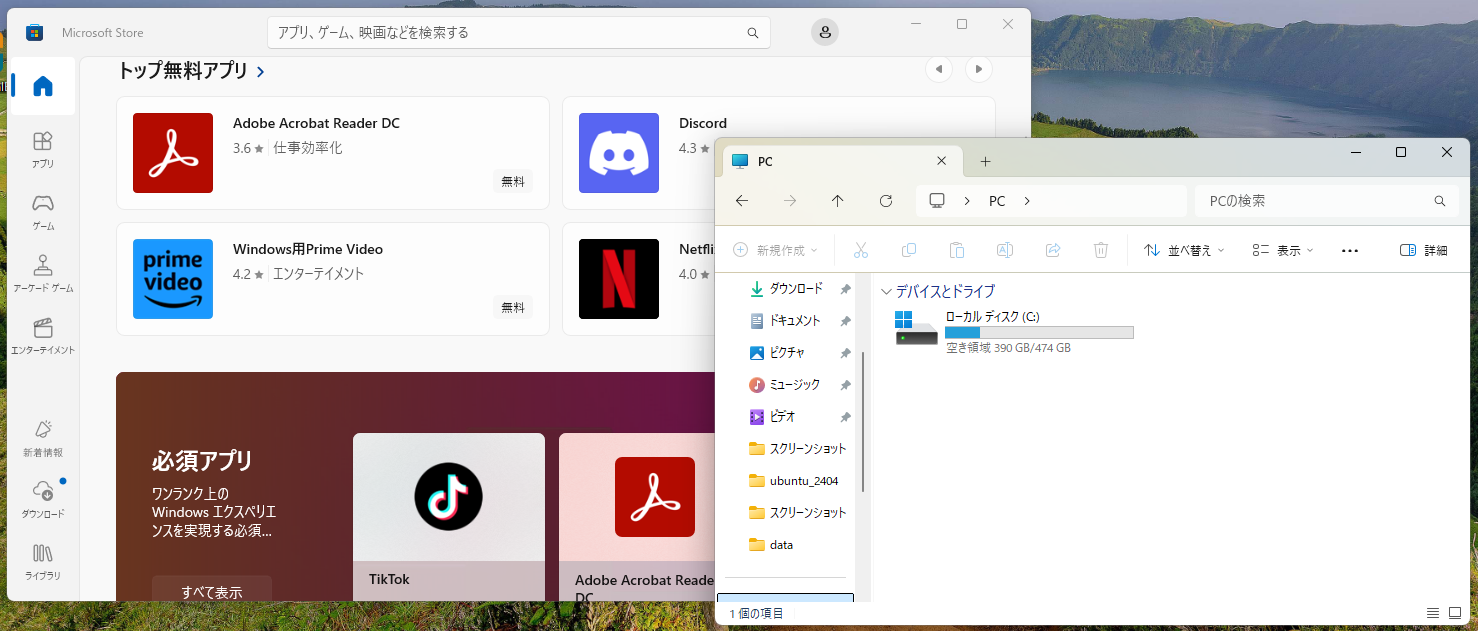Open エンターテイメント in Store sidebar
This screenshot has height=631, width=1478.
43,334
